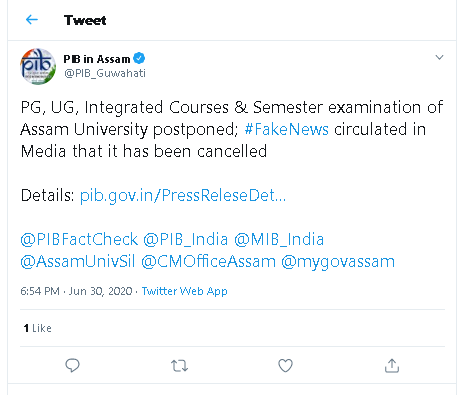
Task: Visit the @PIBFactCheck mention
Action: [79, 239]
